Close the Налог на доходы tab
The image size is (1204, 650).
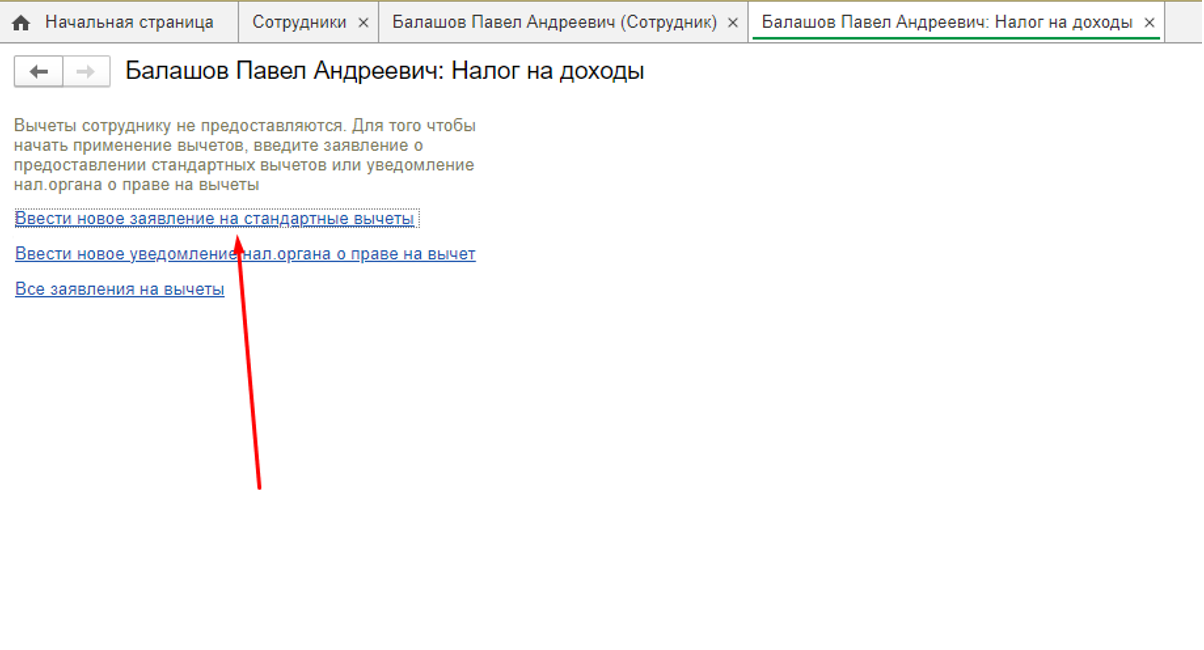coord(1149,22)
